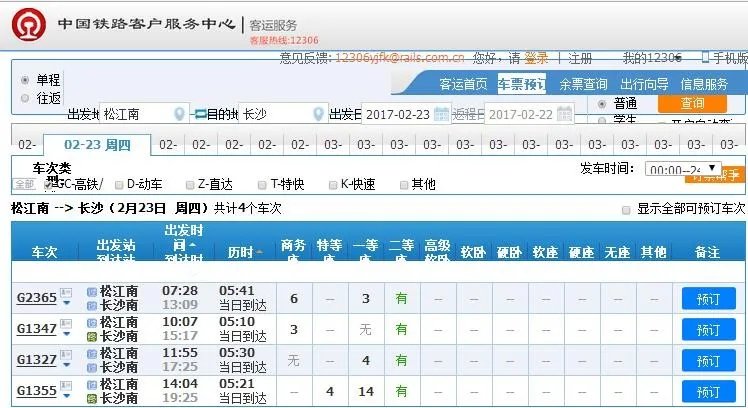Expand G1347 train details arrow
The height and width of the screenshot is (408, 748).
66,334
